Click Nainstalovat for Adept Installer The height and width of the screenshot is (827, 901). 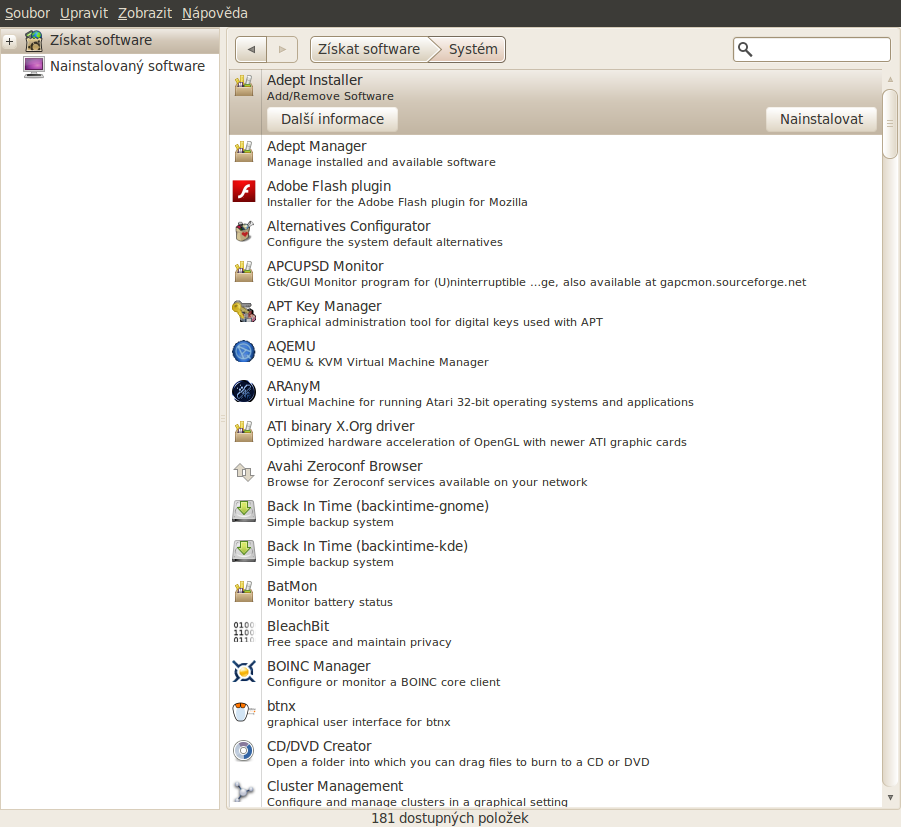tap(821, 119)
